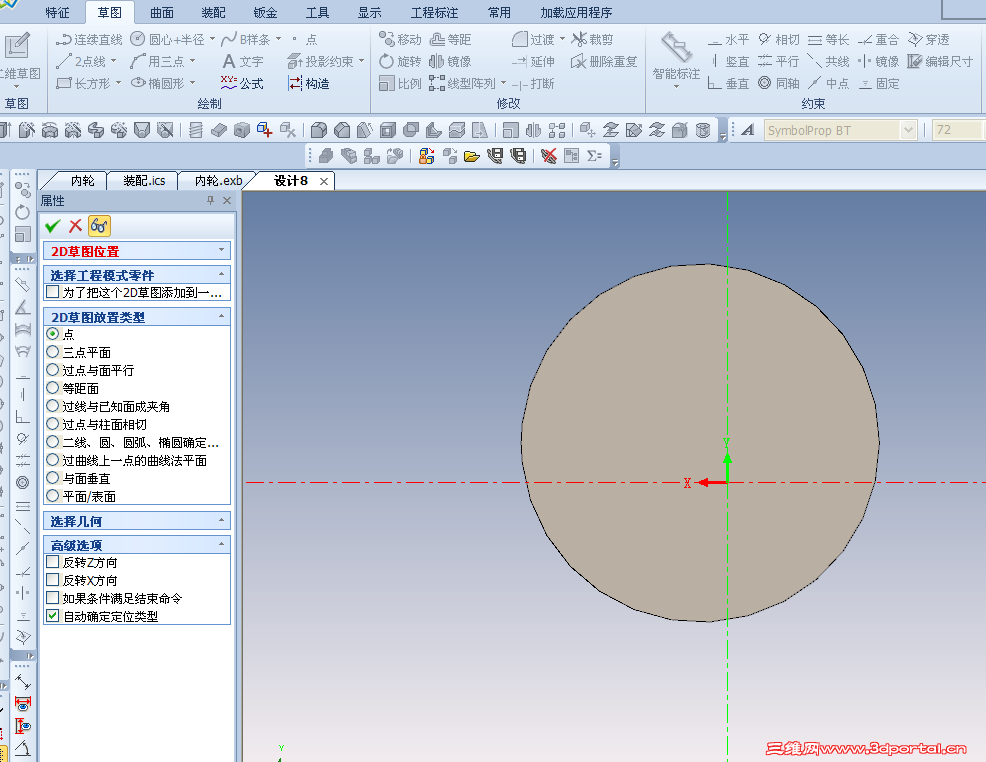Open the SymbolProp BT font dropdown
Viewport: 986px width, 762px height.
(x=908, y=130)
